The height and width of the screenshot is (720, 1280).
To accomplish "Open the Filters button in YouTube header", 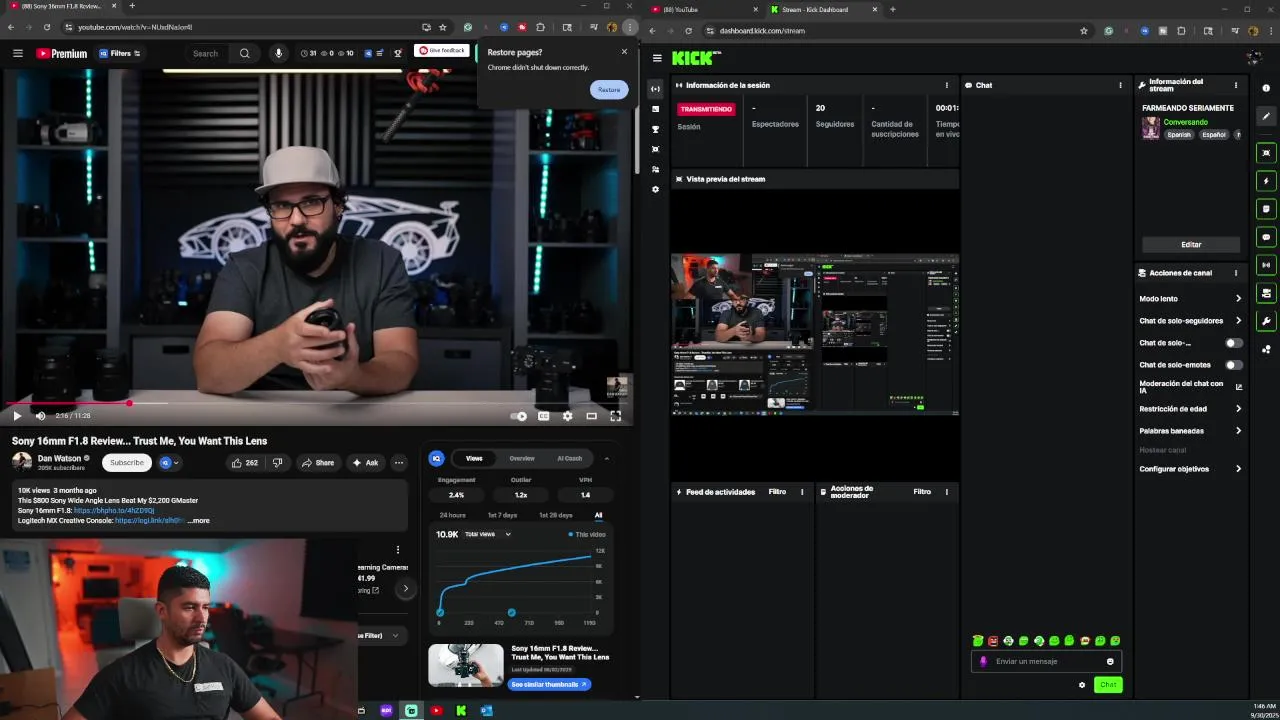I will coord(120,53).
